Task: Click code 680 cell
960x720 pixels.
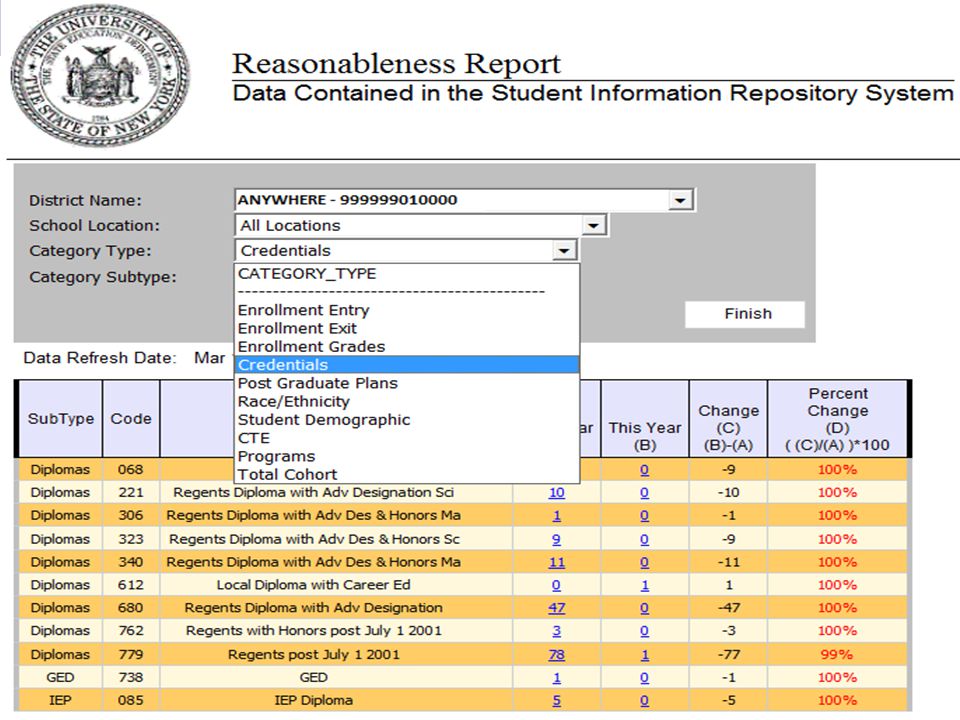Action: click(131, 608)
